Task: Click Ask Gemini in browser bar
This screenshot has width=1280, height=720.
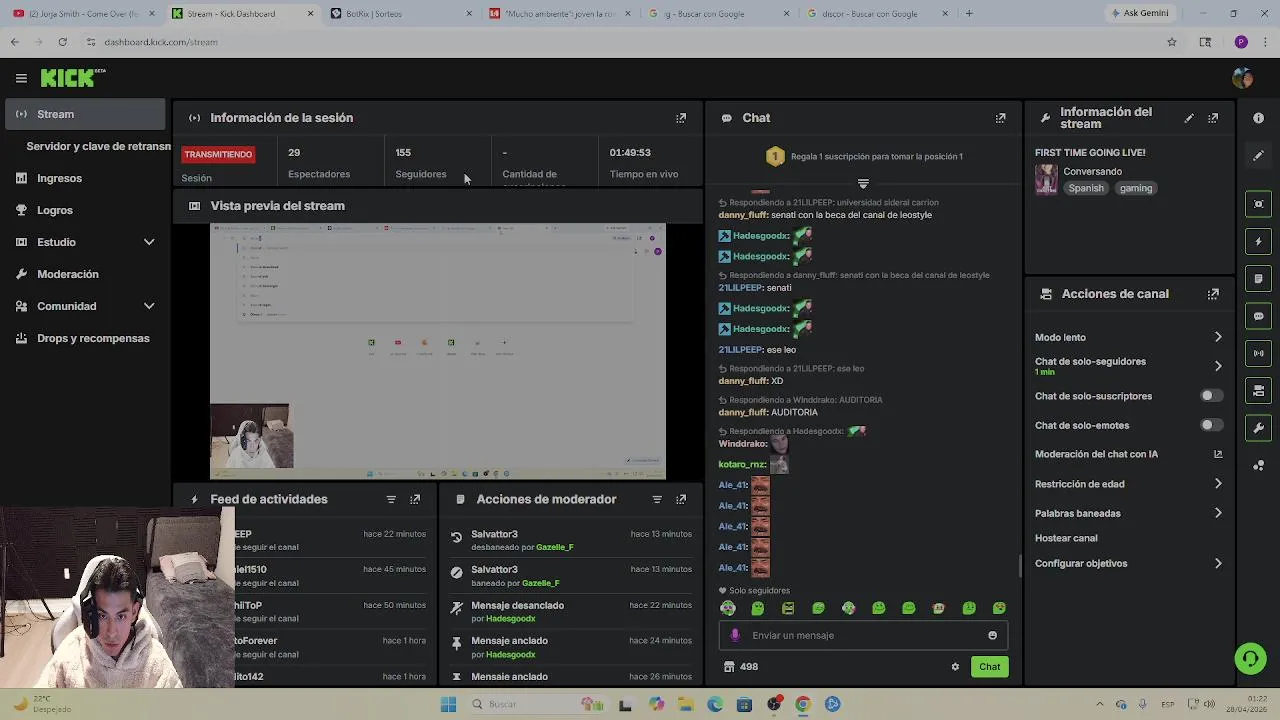Action: click(x=1140, y=14)
